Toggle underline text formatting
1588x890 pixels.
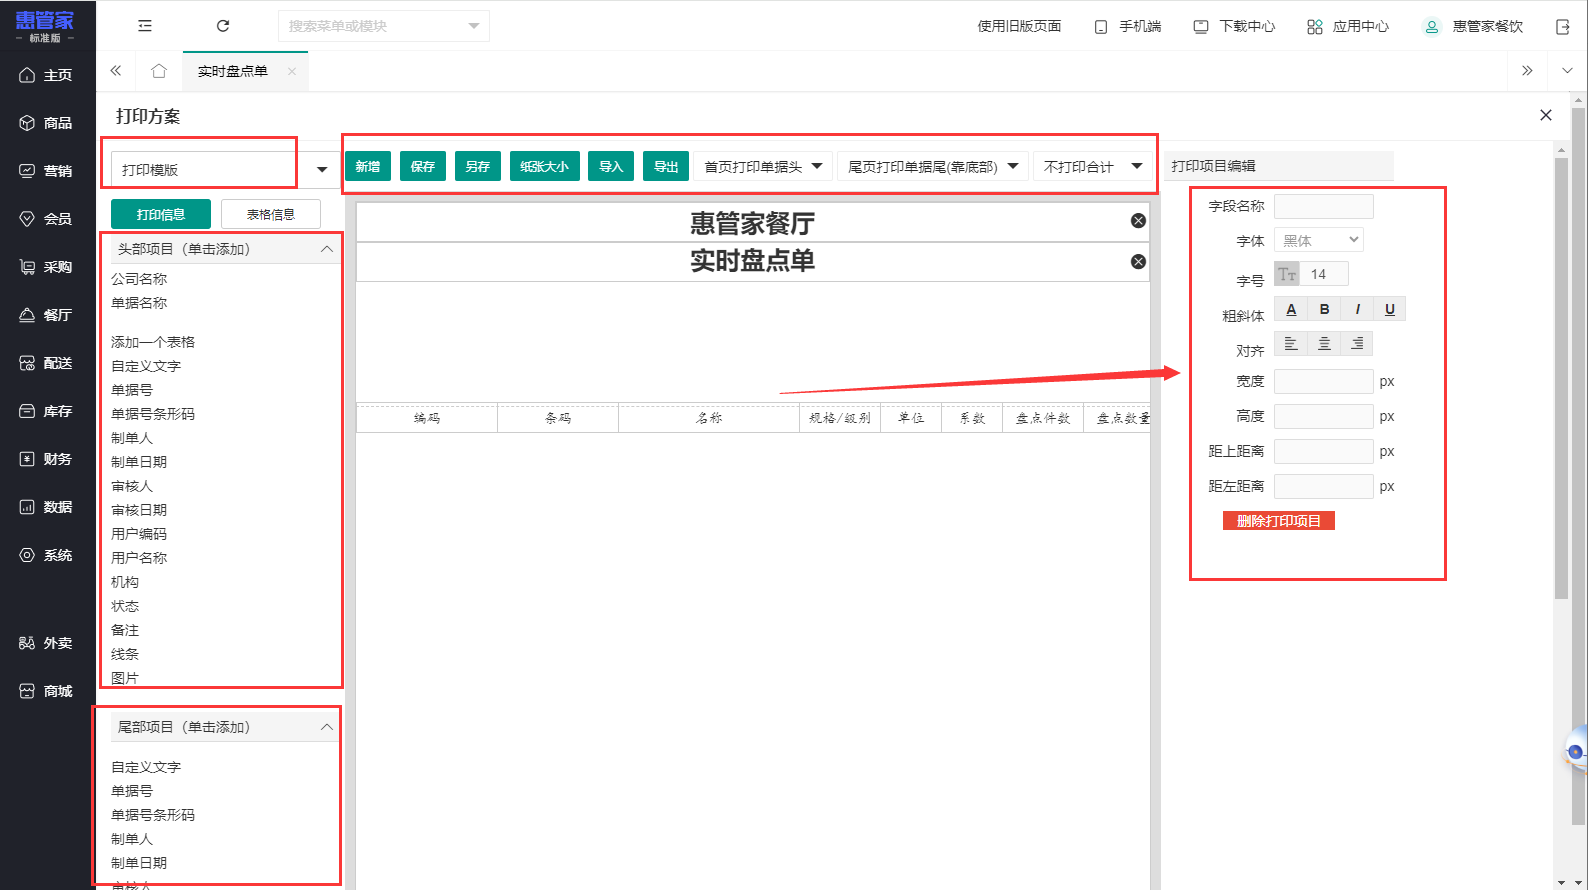point(1389,309)
